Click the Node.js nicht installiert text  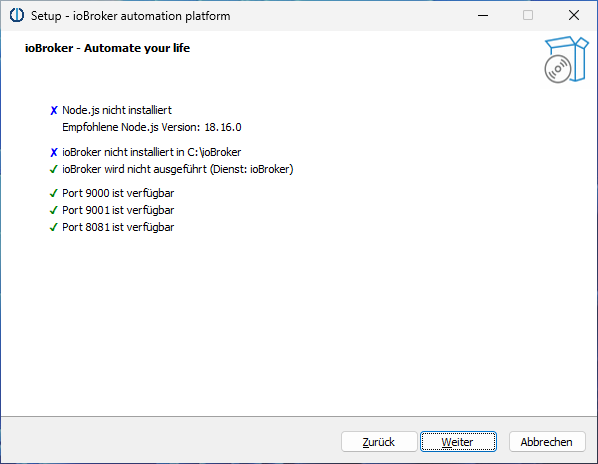point(117,110)
